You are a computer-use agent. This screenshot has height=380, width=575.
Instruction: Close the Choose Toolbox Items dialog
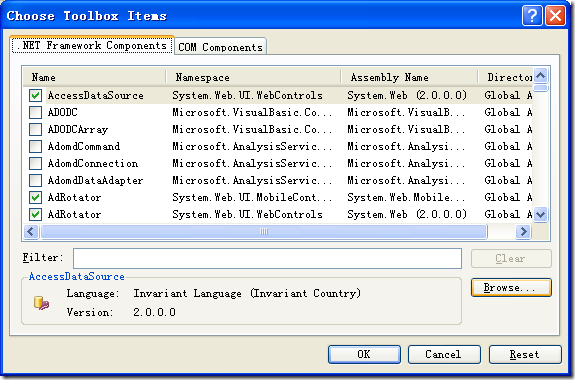[556, 16]
